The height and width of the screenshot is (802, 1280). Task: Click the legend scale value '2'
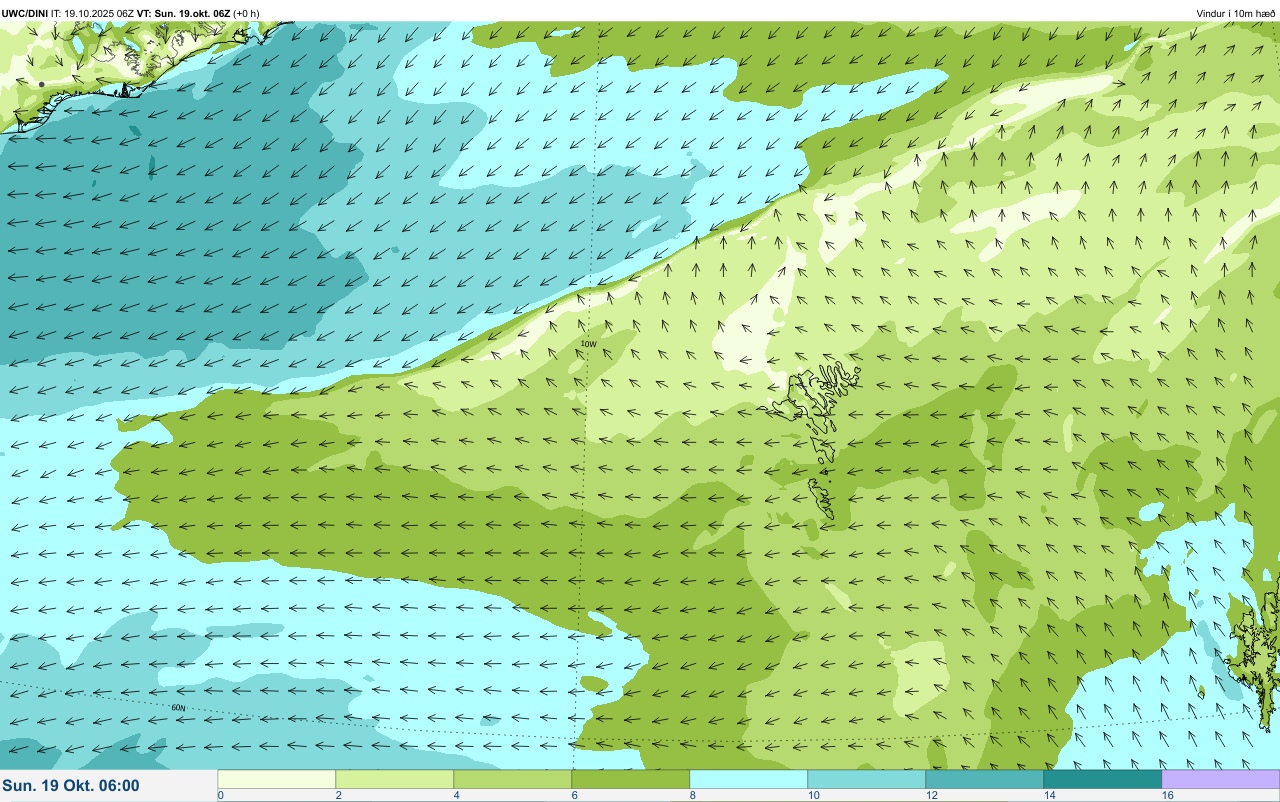tap(338, 795)
